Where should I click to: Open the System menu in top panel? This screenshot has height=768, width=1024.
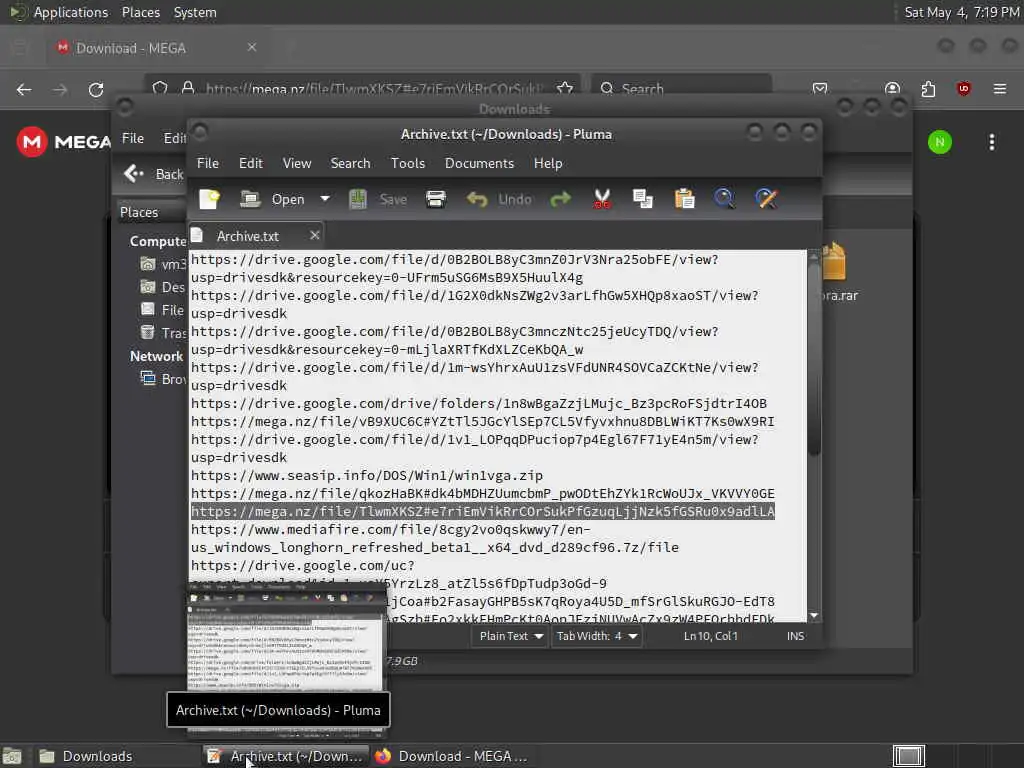[195, 12]
